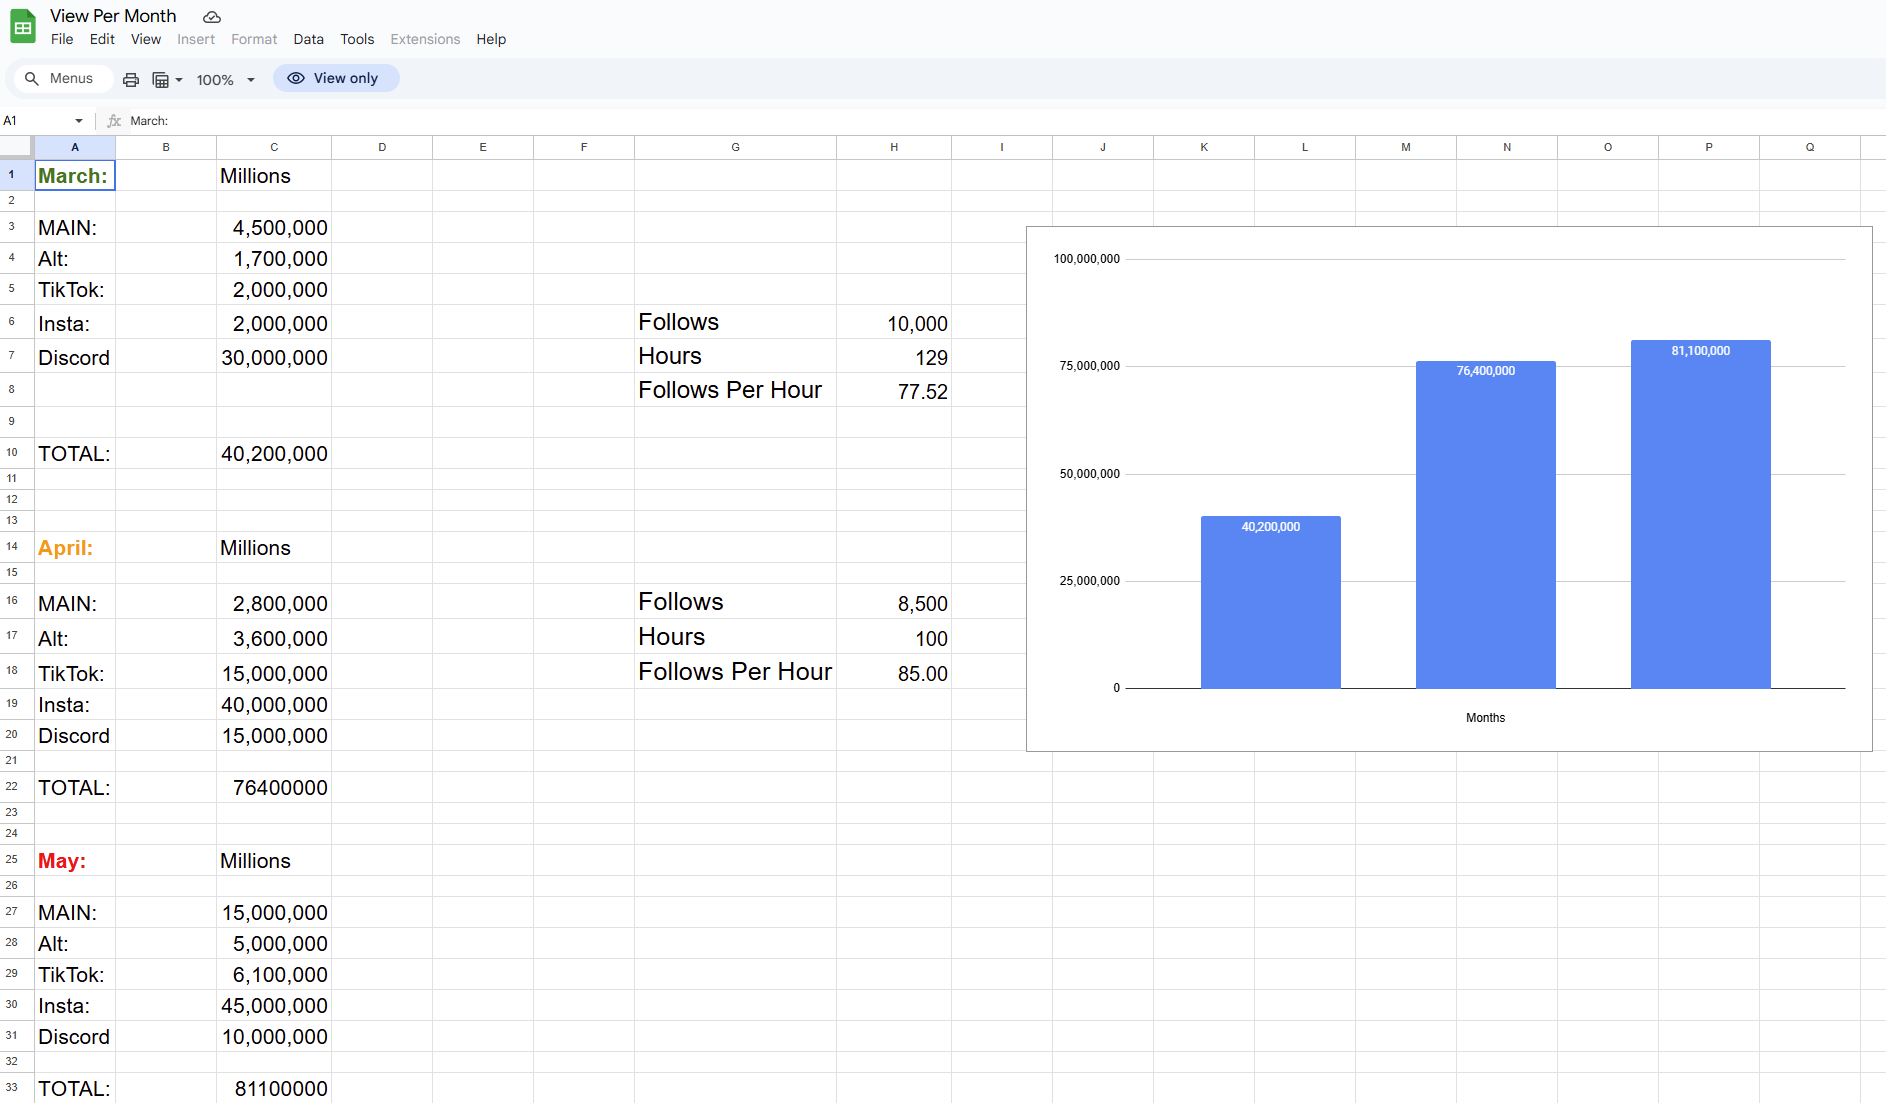Open the View menu

click(x=146, y=39)
